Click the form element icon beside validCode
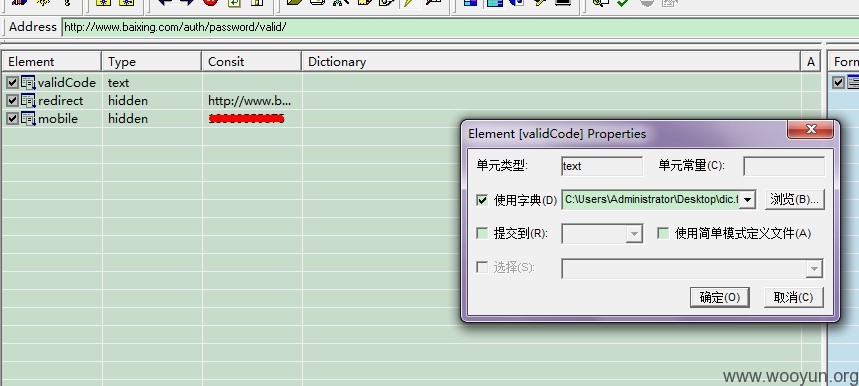This screenshot has height=386, width=859. click(x=28, y=83)
